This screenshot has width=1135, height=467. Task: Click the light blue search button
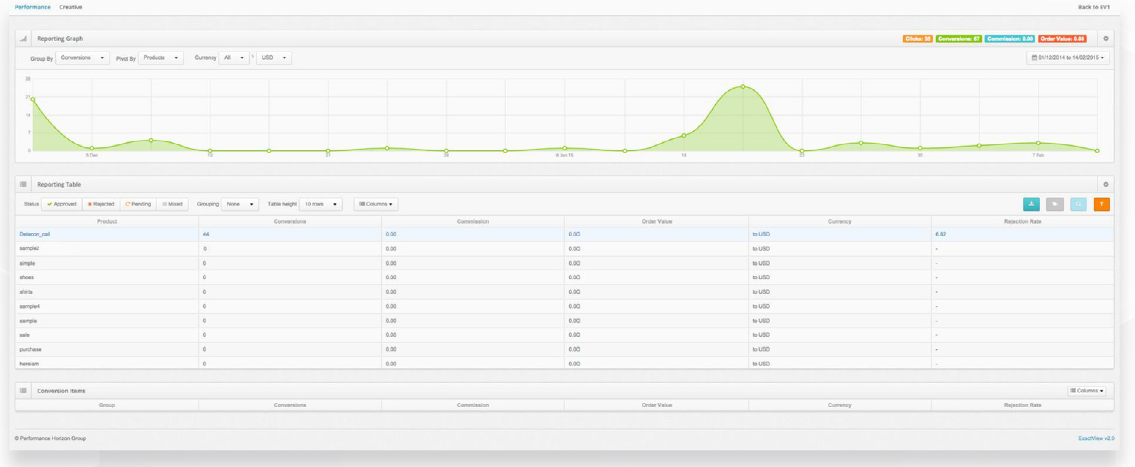(x=1079, y=204)
